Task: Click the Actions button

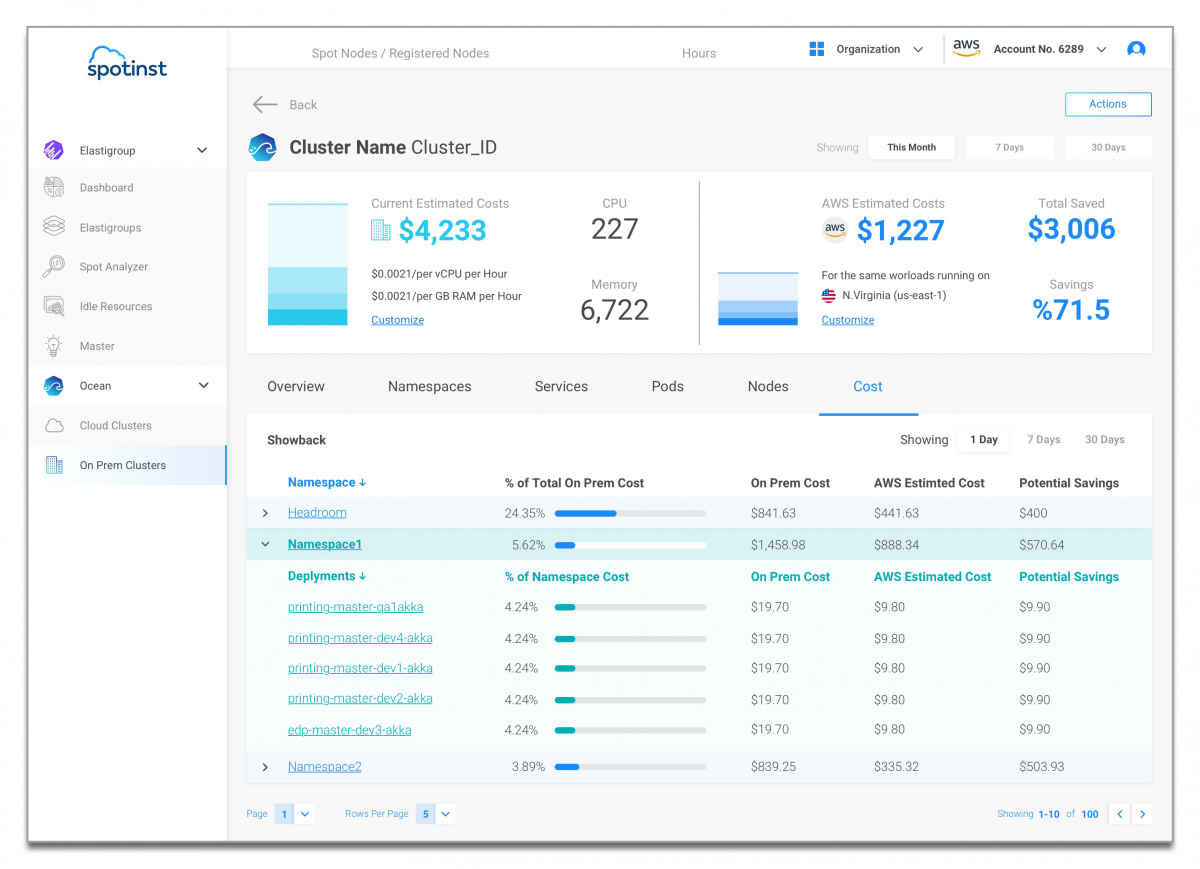Action: tap(1108, 104)
